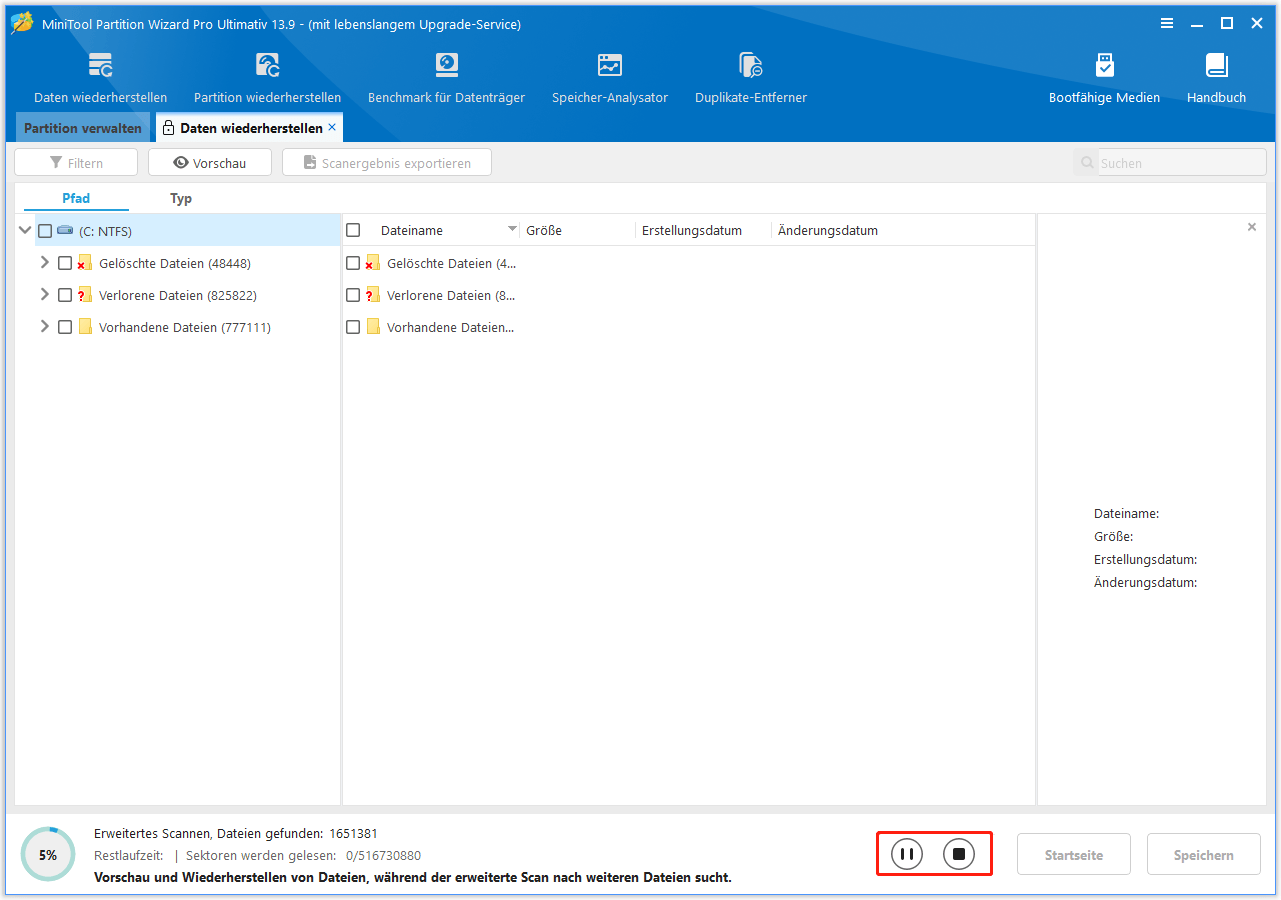The image size is (1281, 900).
Task: Click the Startseite button
Action: click(1074, 855)
